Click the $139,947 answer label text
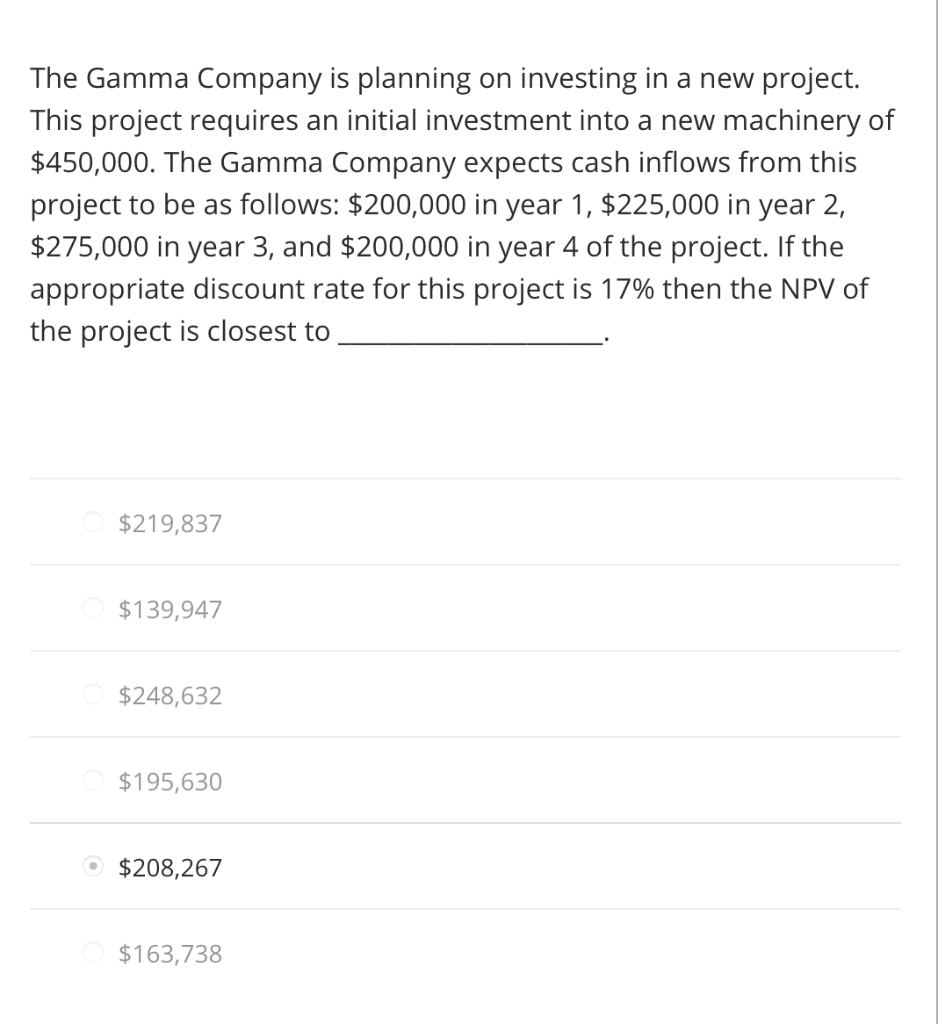This screenshot has width=938, height=1024. 170,608
